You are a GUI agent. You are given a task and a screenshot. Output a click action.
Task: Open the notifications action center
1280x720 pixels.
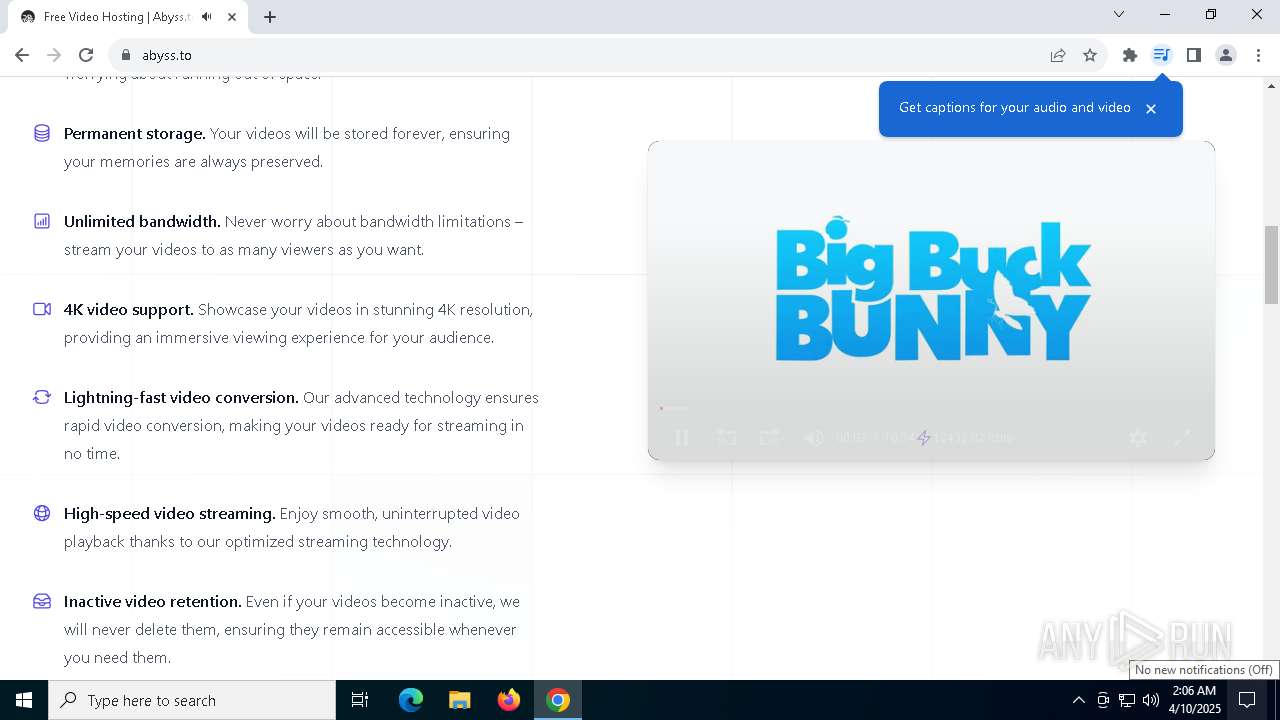pos(1248,700)
